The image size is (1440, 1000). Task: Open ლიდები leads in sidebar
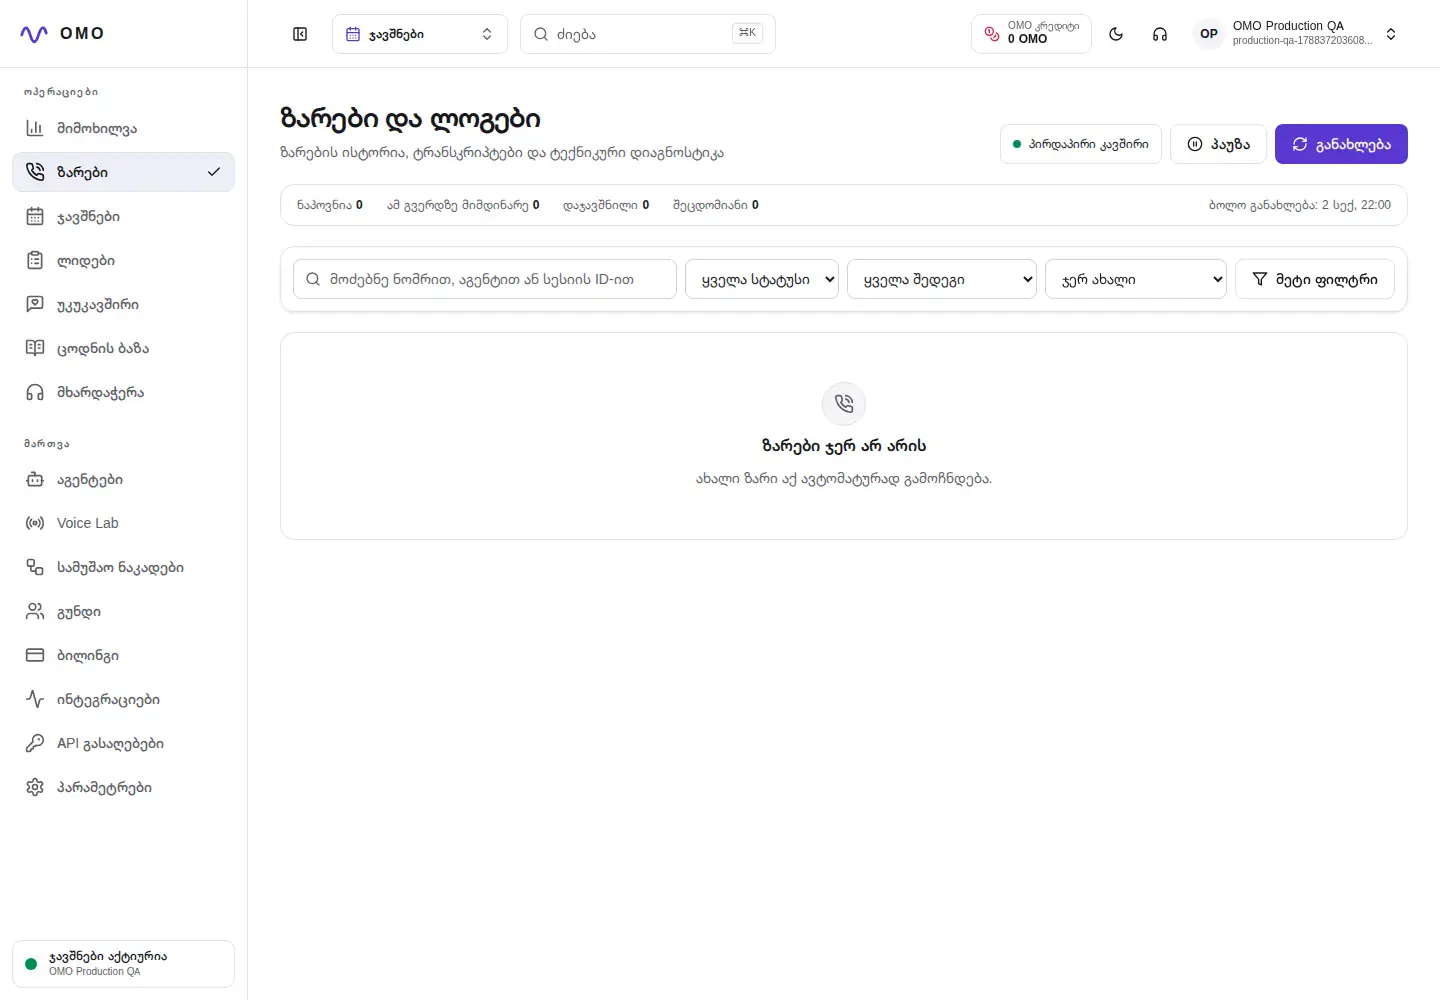tap(124, 260)
